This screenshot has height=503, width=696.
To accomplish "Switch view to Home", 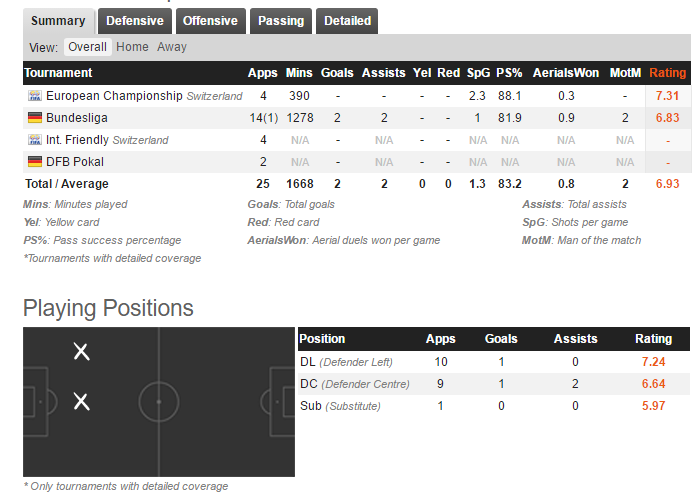I will coord(132,47).
